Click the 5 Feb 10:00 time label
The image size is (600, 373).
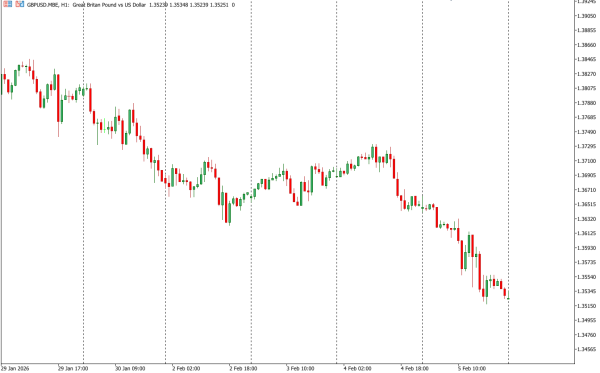[472, 369]
